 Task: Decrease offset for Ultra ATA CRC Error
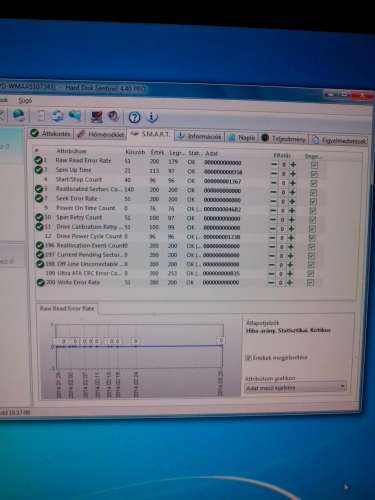tap(271, 274)
